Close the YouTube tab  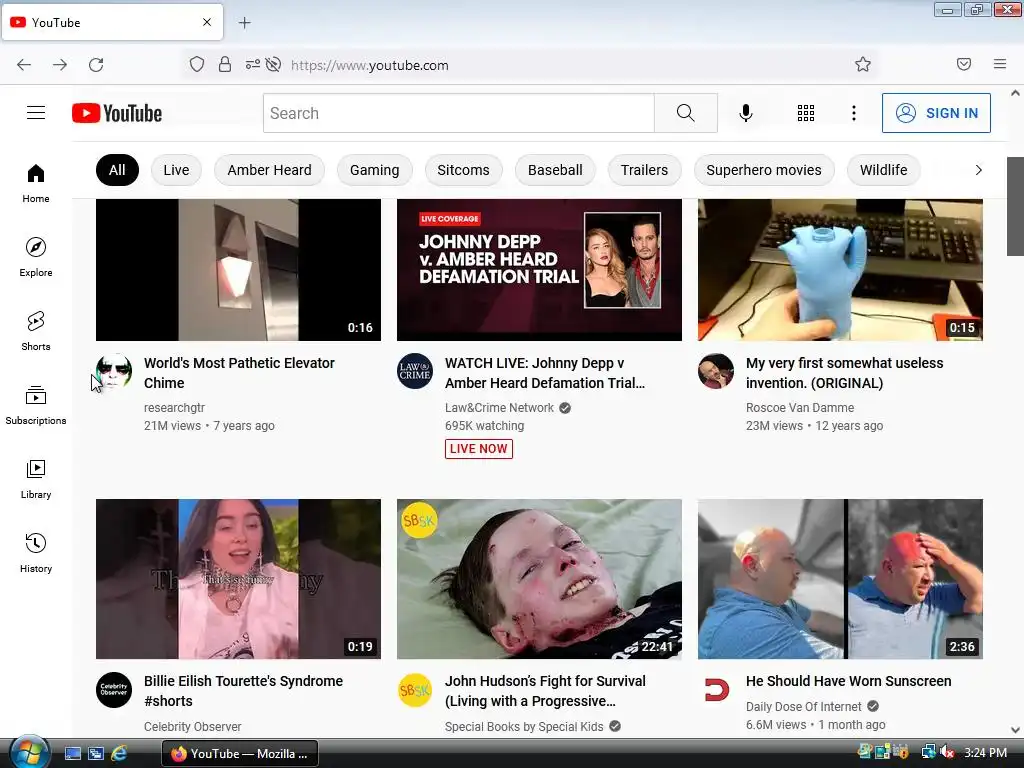pos(207,22)
